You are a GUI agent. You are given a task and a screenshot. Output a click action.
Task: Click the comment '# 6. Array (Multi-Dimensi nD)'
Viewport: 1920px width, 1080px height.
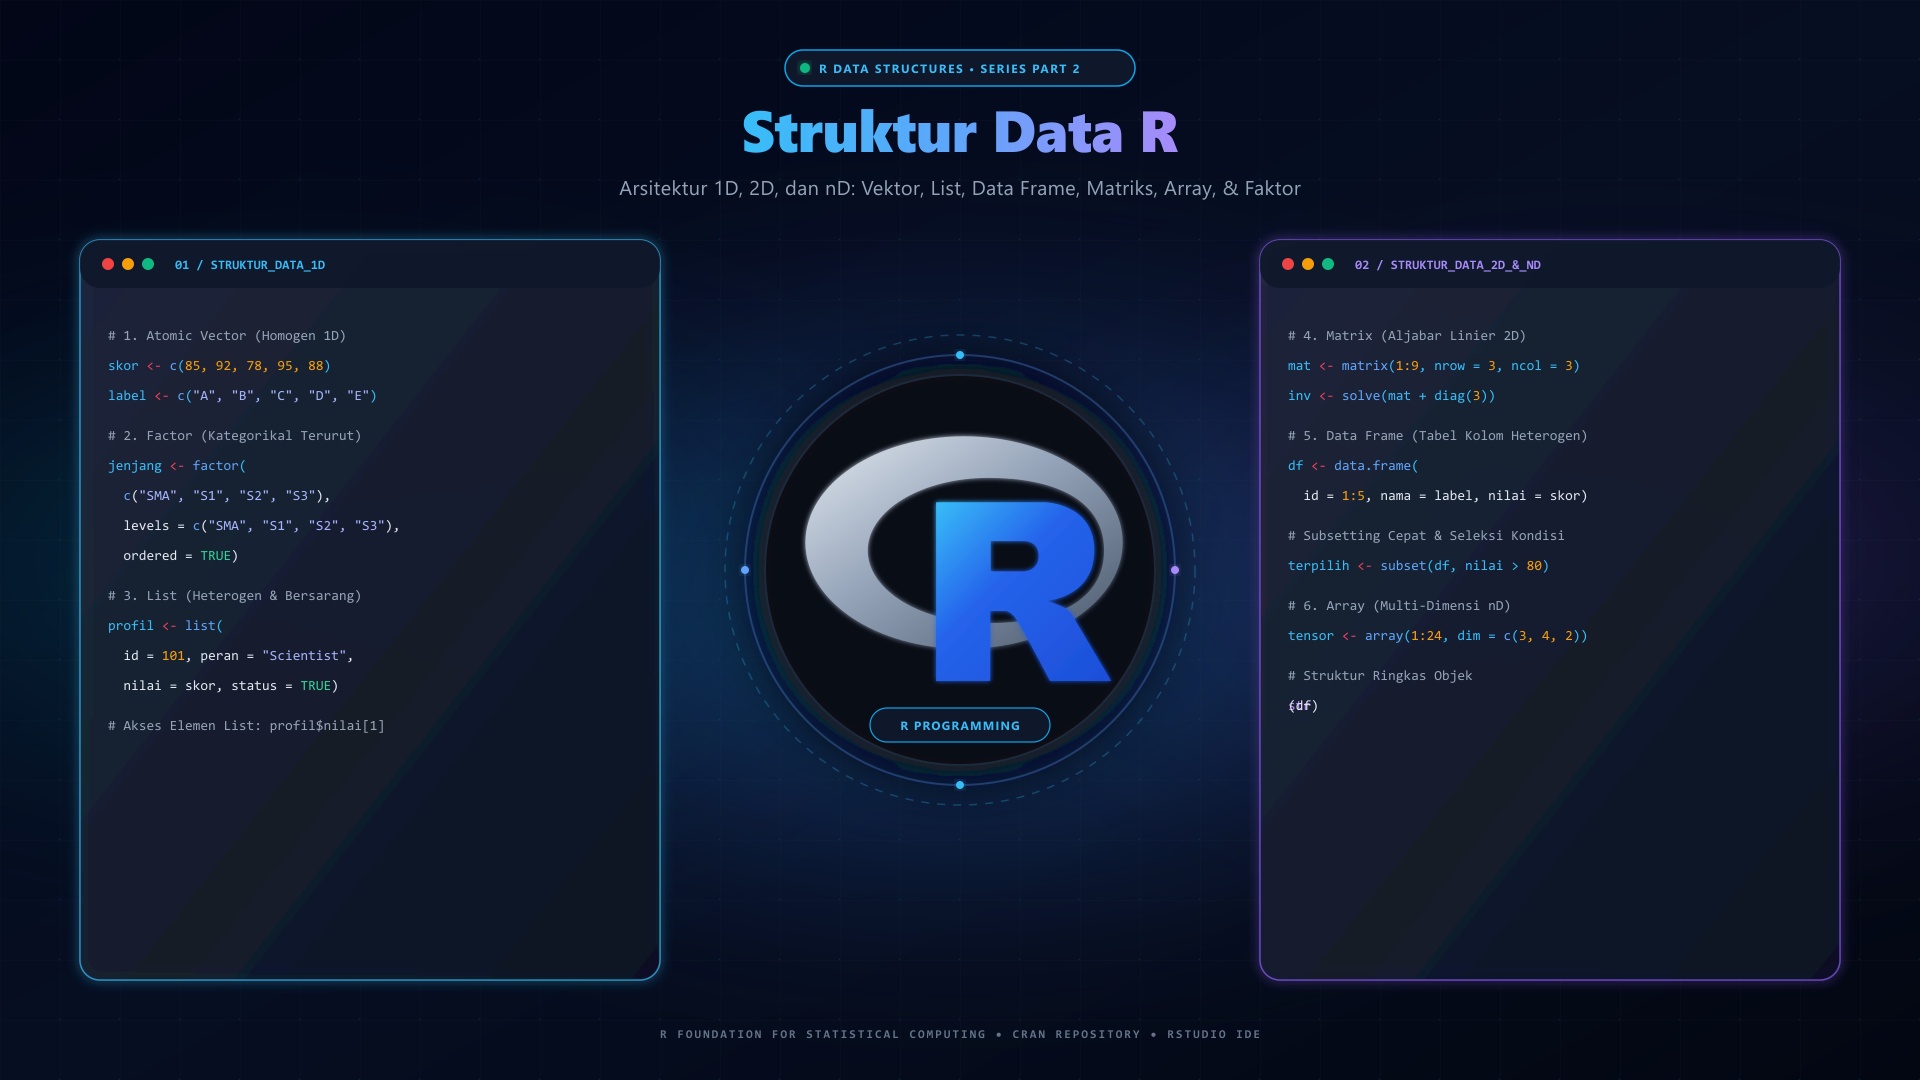click(1399, 606)
